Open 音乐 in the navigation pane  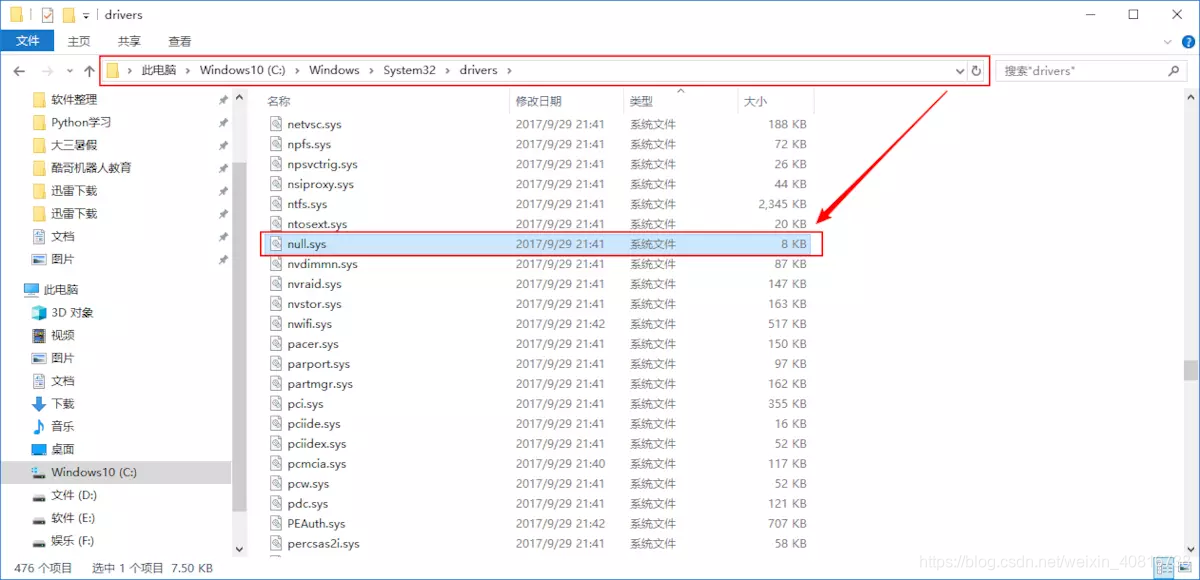point(63,427)
